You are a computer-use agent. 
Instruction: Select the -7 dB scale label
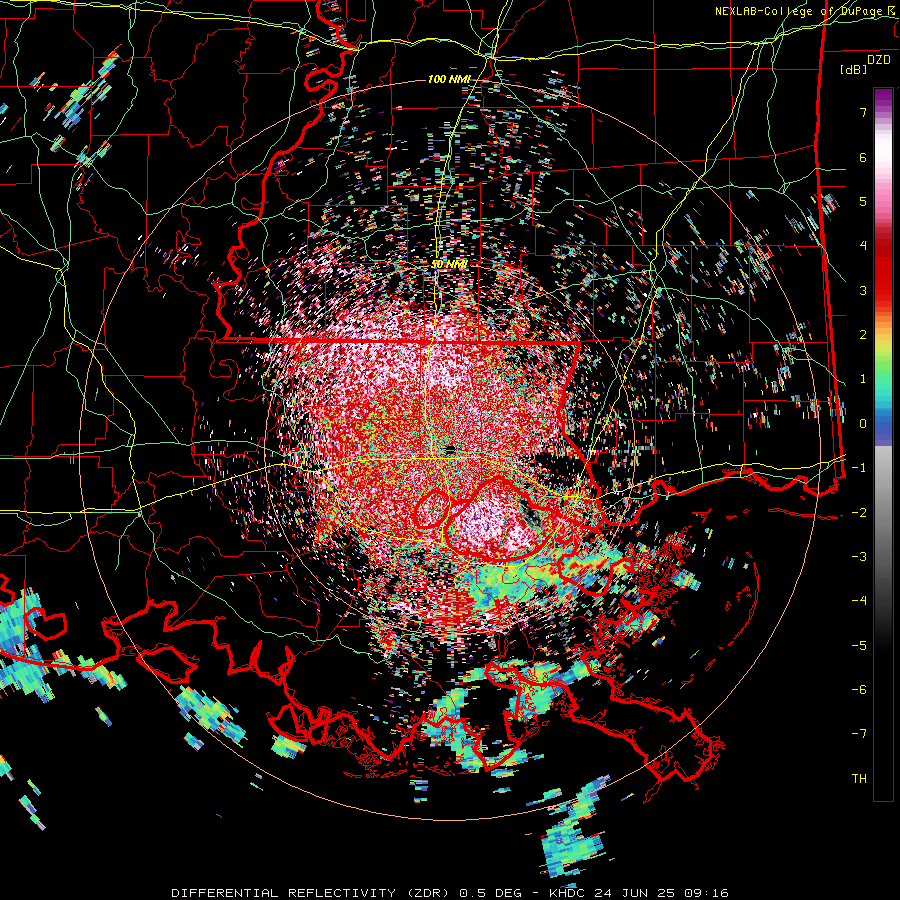[x=859, y=734]
